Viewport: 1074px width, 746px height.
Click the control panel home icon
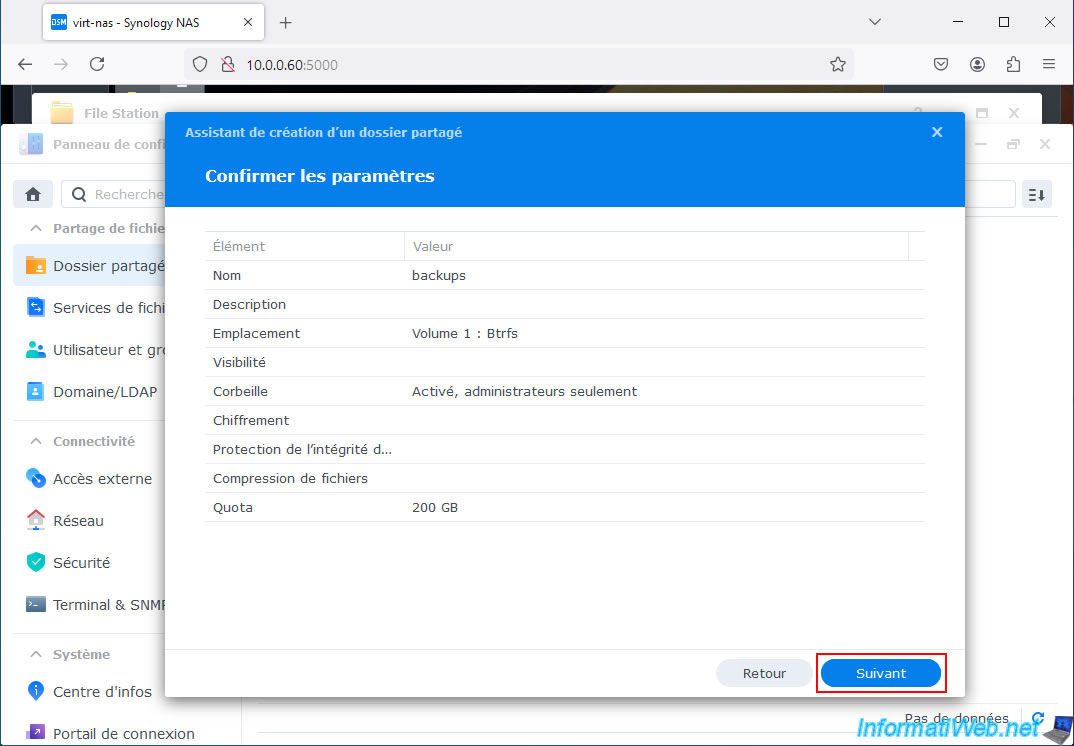33,195
